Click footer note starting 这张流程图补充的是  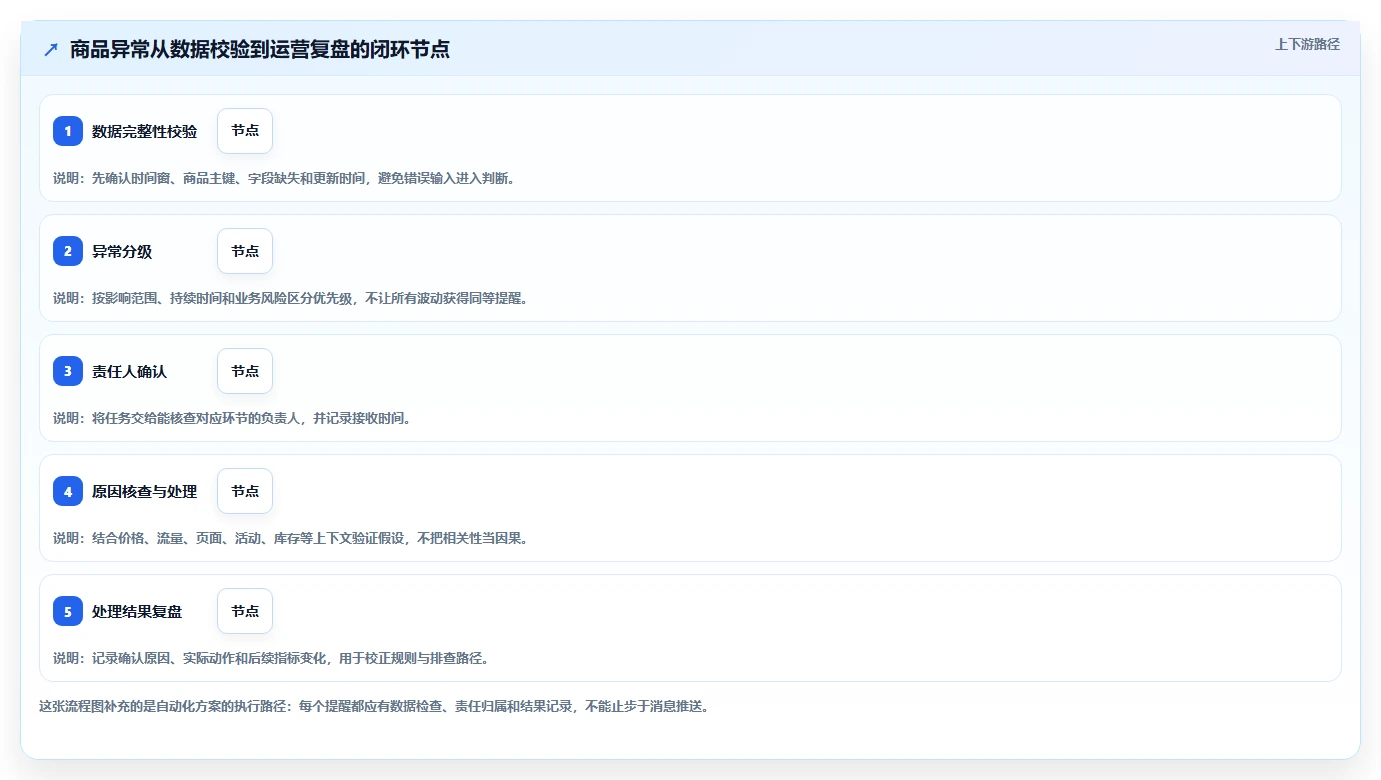(x=374, y=706)
